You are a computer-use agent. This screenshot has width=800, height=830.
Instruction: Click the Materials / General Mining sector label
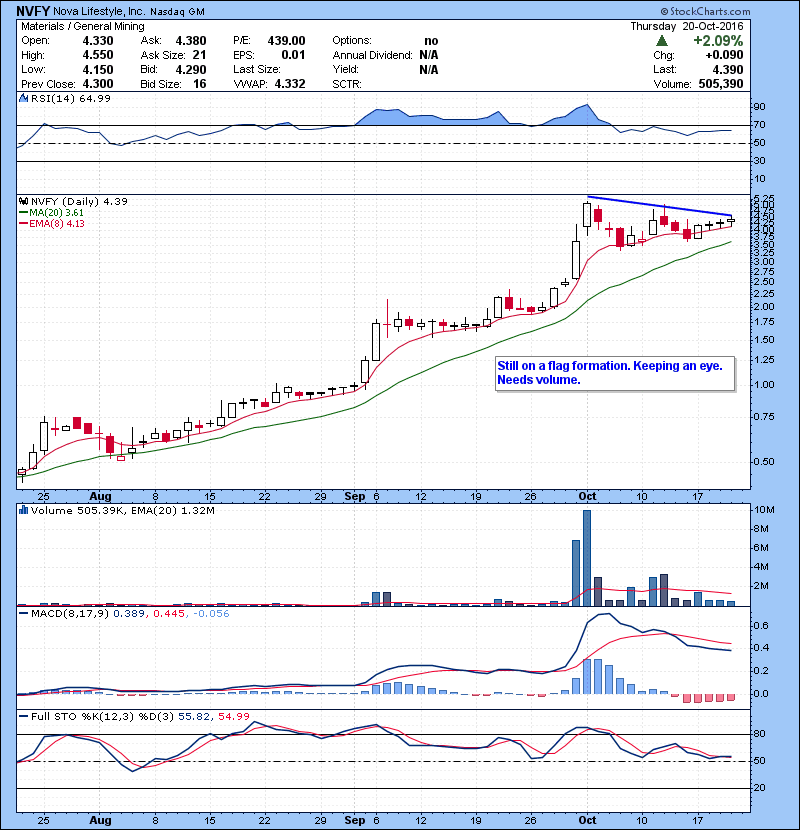click(x=83, y=26)
